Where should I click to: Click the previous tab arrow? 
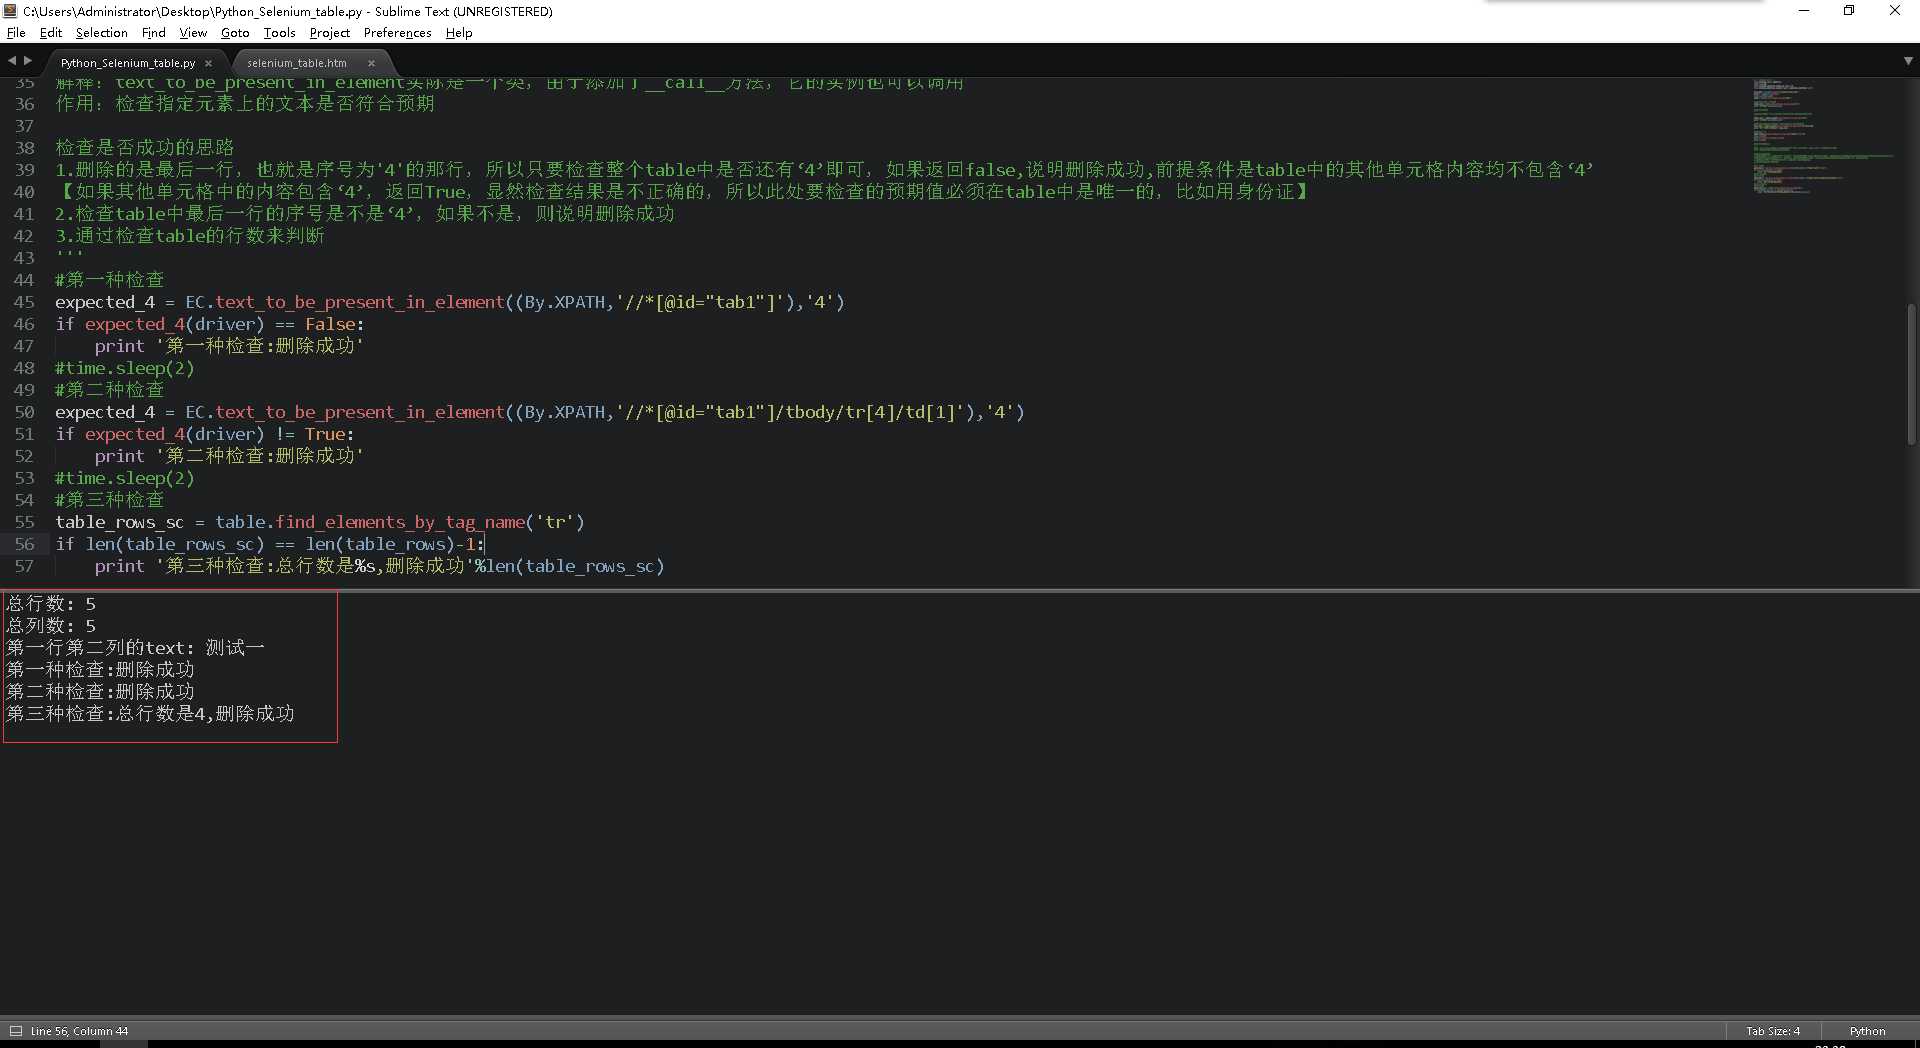point(12,61)
